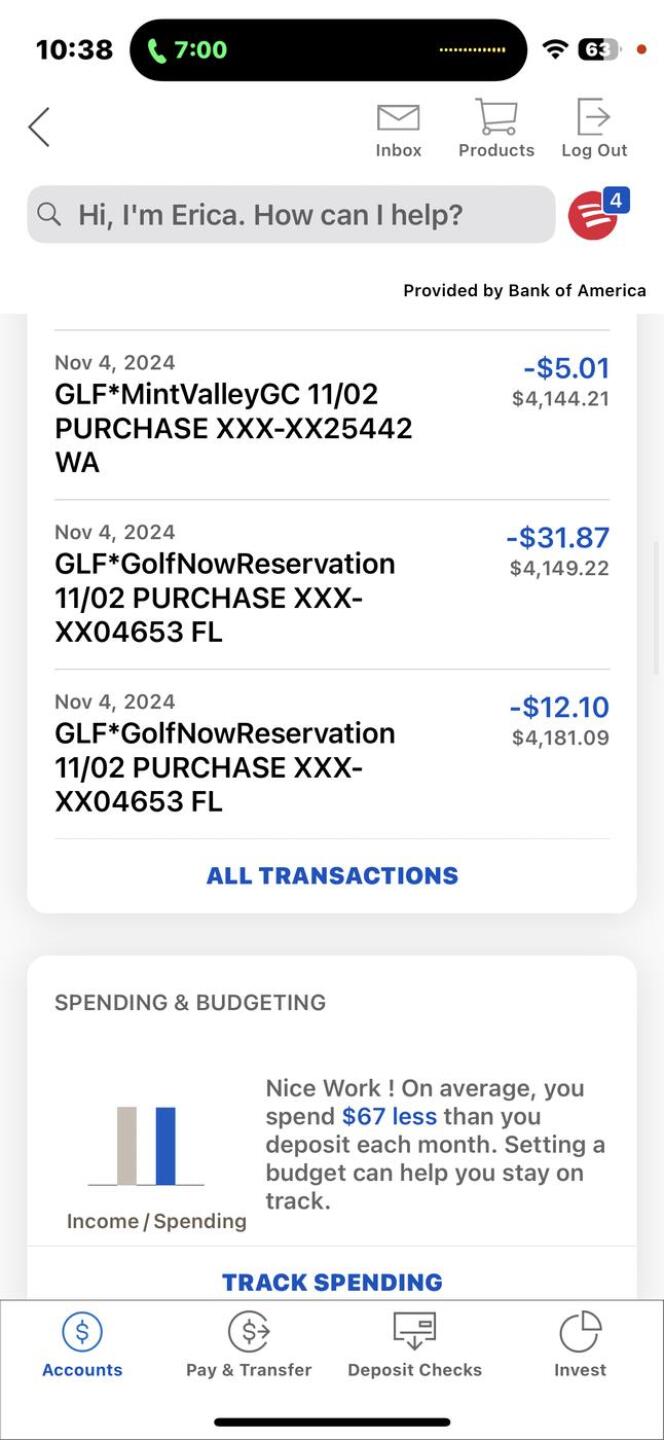664x1440 pixels.
Task: Tap the TRACK SPENDING link
Action: click(332, 1282)
